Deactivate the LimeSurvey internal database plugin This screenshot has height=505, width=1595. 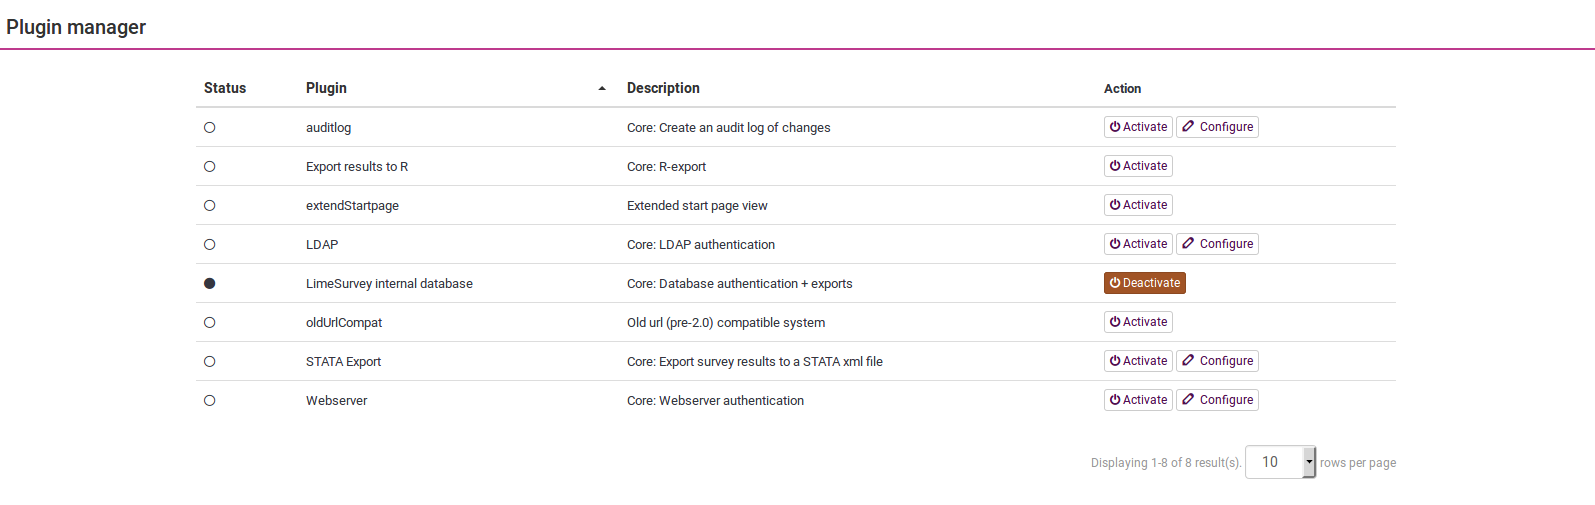pyautogui.click(x=1144, y=283)
